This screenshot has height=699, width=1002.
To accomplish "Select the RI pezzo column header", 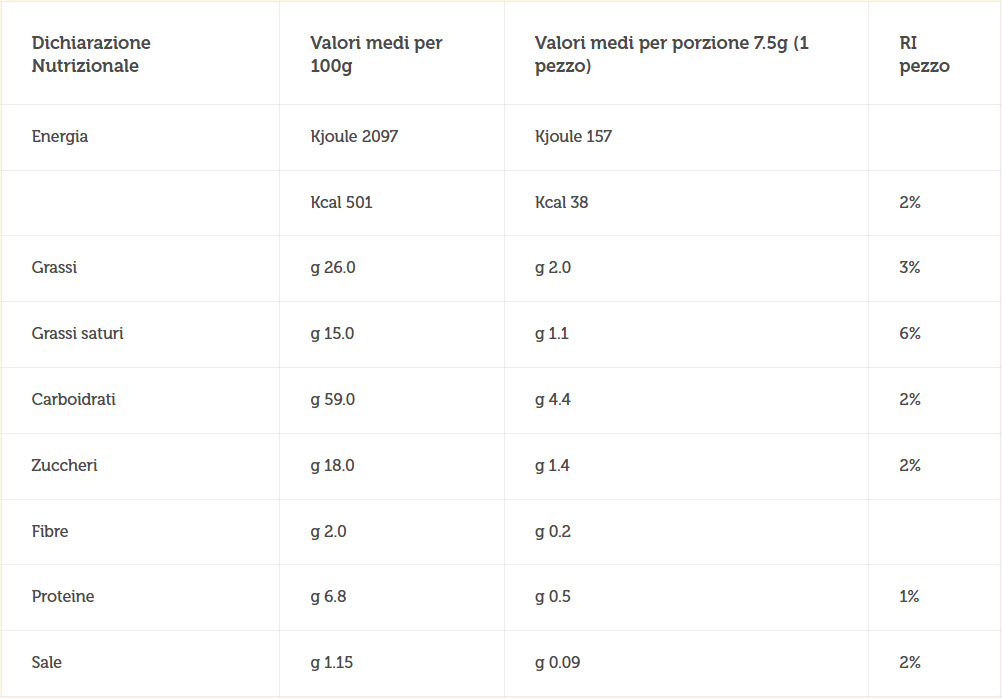I will pyautogui.click(x=924, y=54).
